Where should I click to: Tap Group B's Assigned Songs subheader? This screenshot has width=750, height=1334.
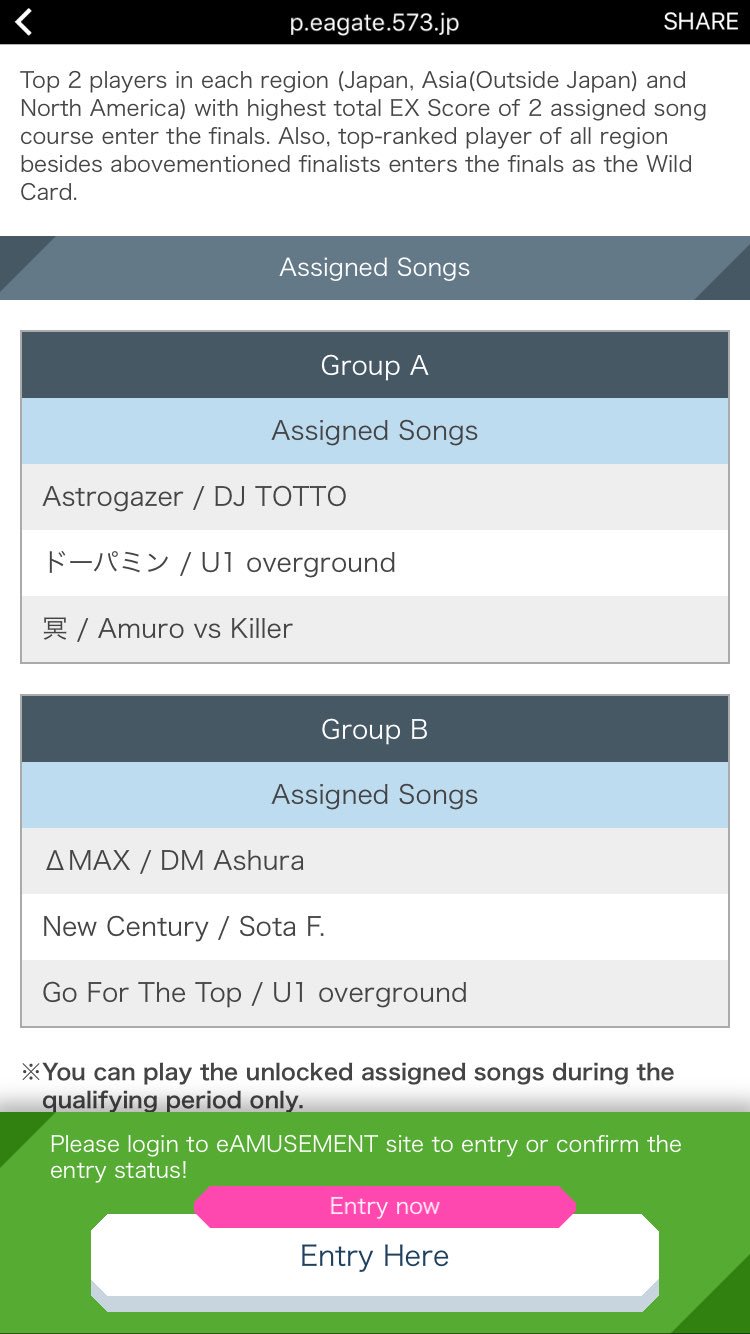tap(375, 795)
